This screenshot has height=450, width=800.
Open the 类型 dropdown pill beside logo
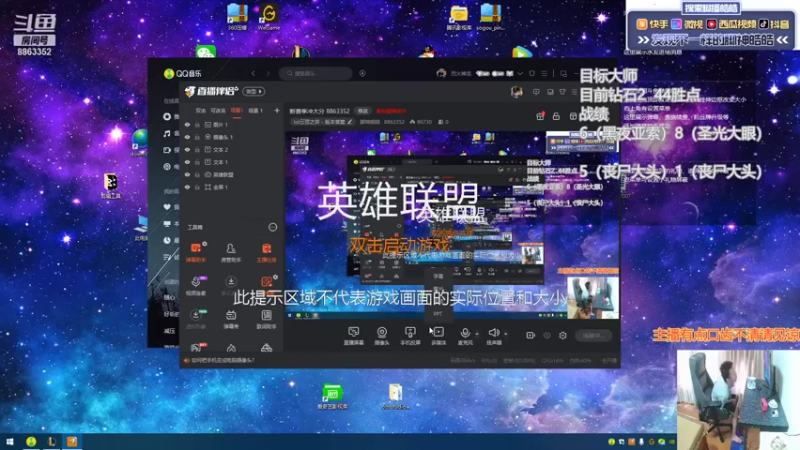(254, 92)
